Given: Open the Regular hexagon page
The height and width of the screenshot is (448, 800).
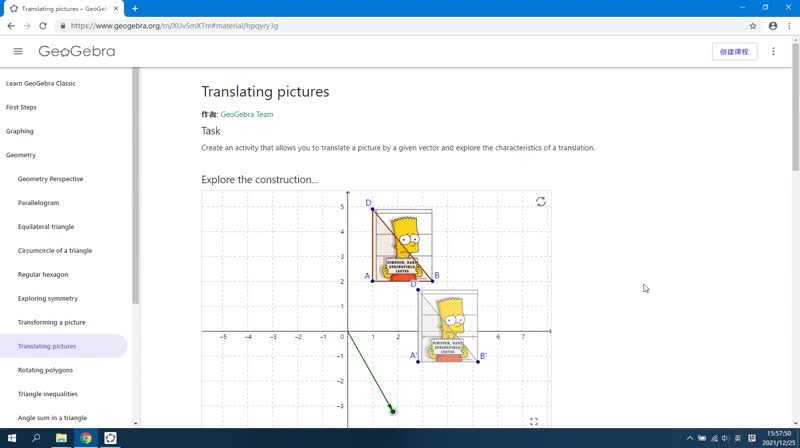Looking at the screenshot, I should (x=43, y=275).
